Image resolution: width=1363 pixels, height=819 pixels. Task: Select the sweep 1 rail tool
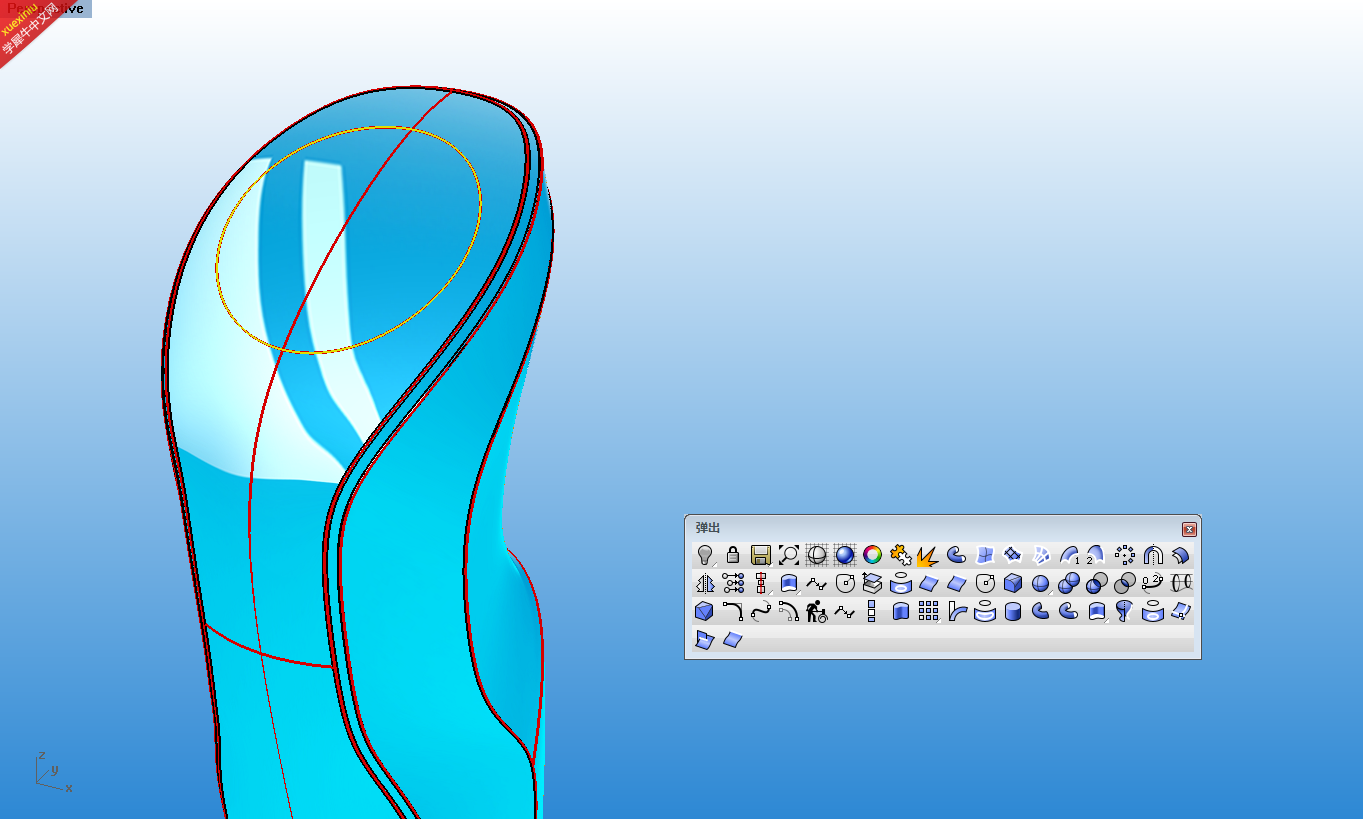pyautogui.click(x=1069, y=555)
